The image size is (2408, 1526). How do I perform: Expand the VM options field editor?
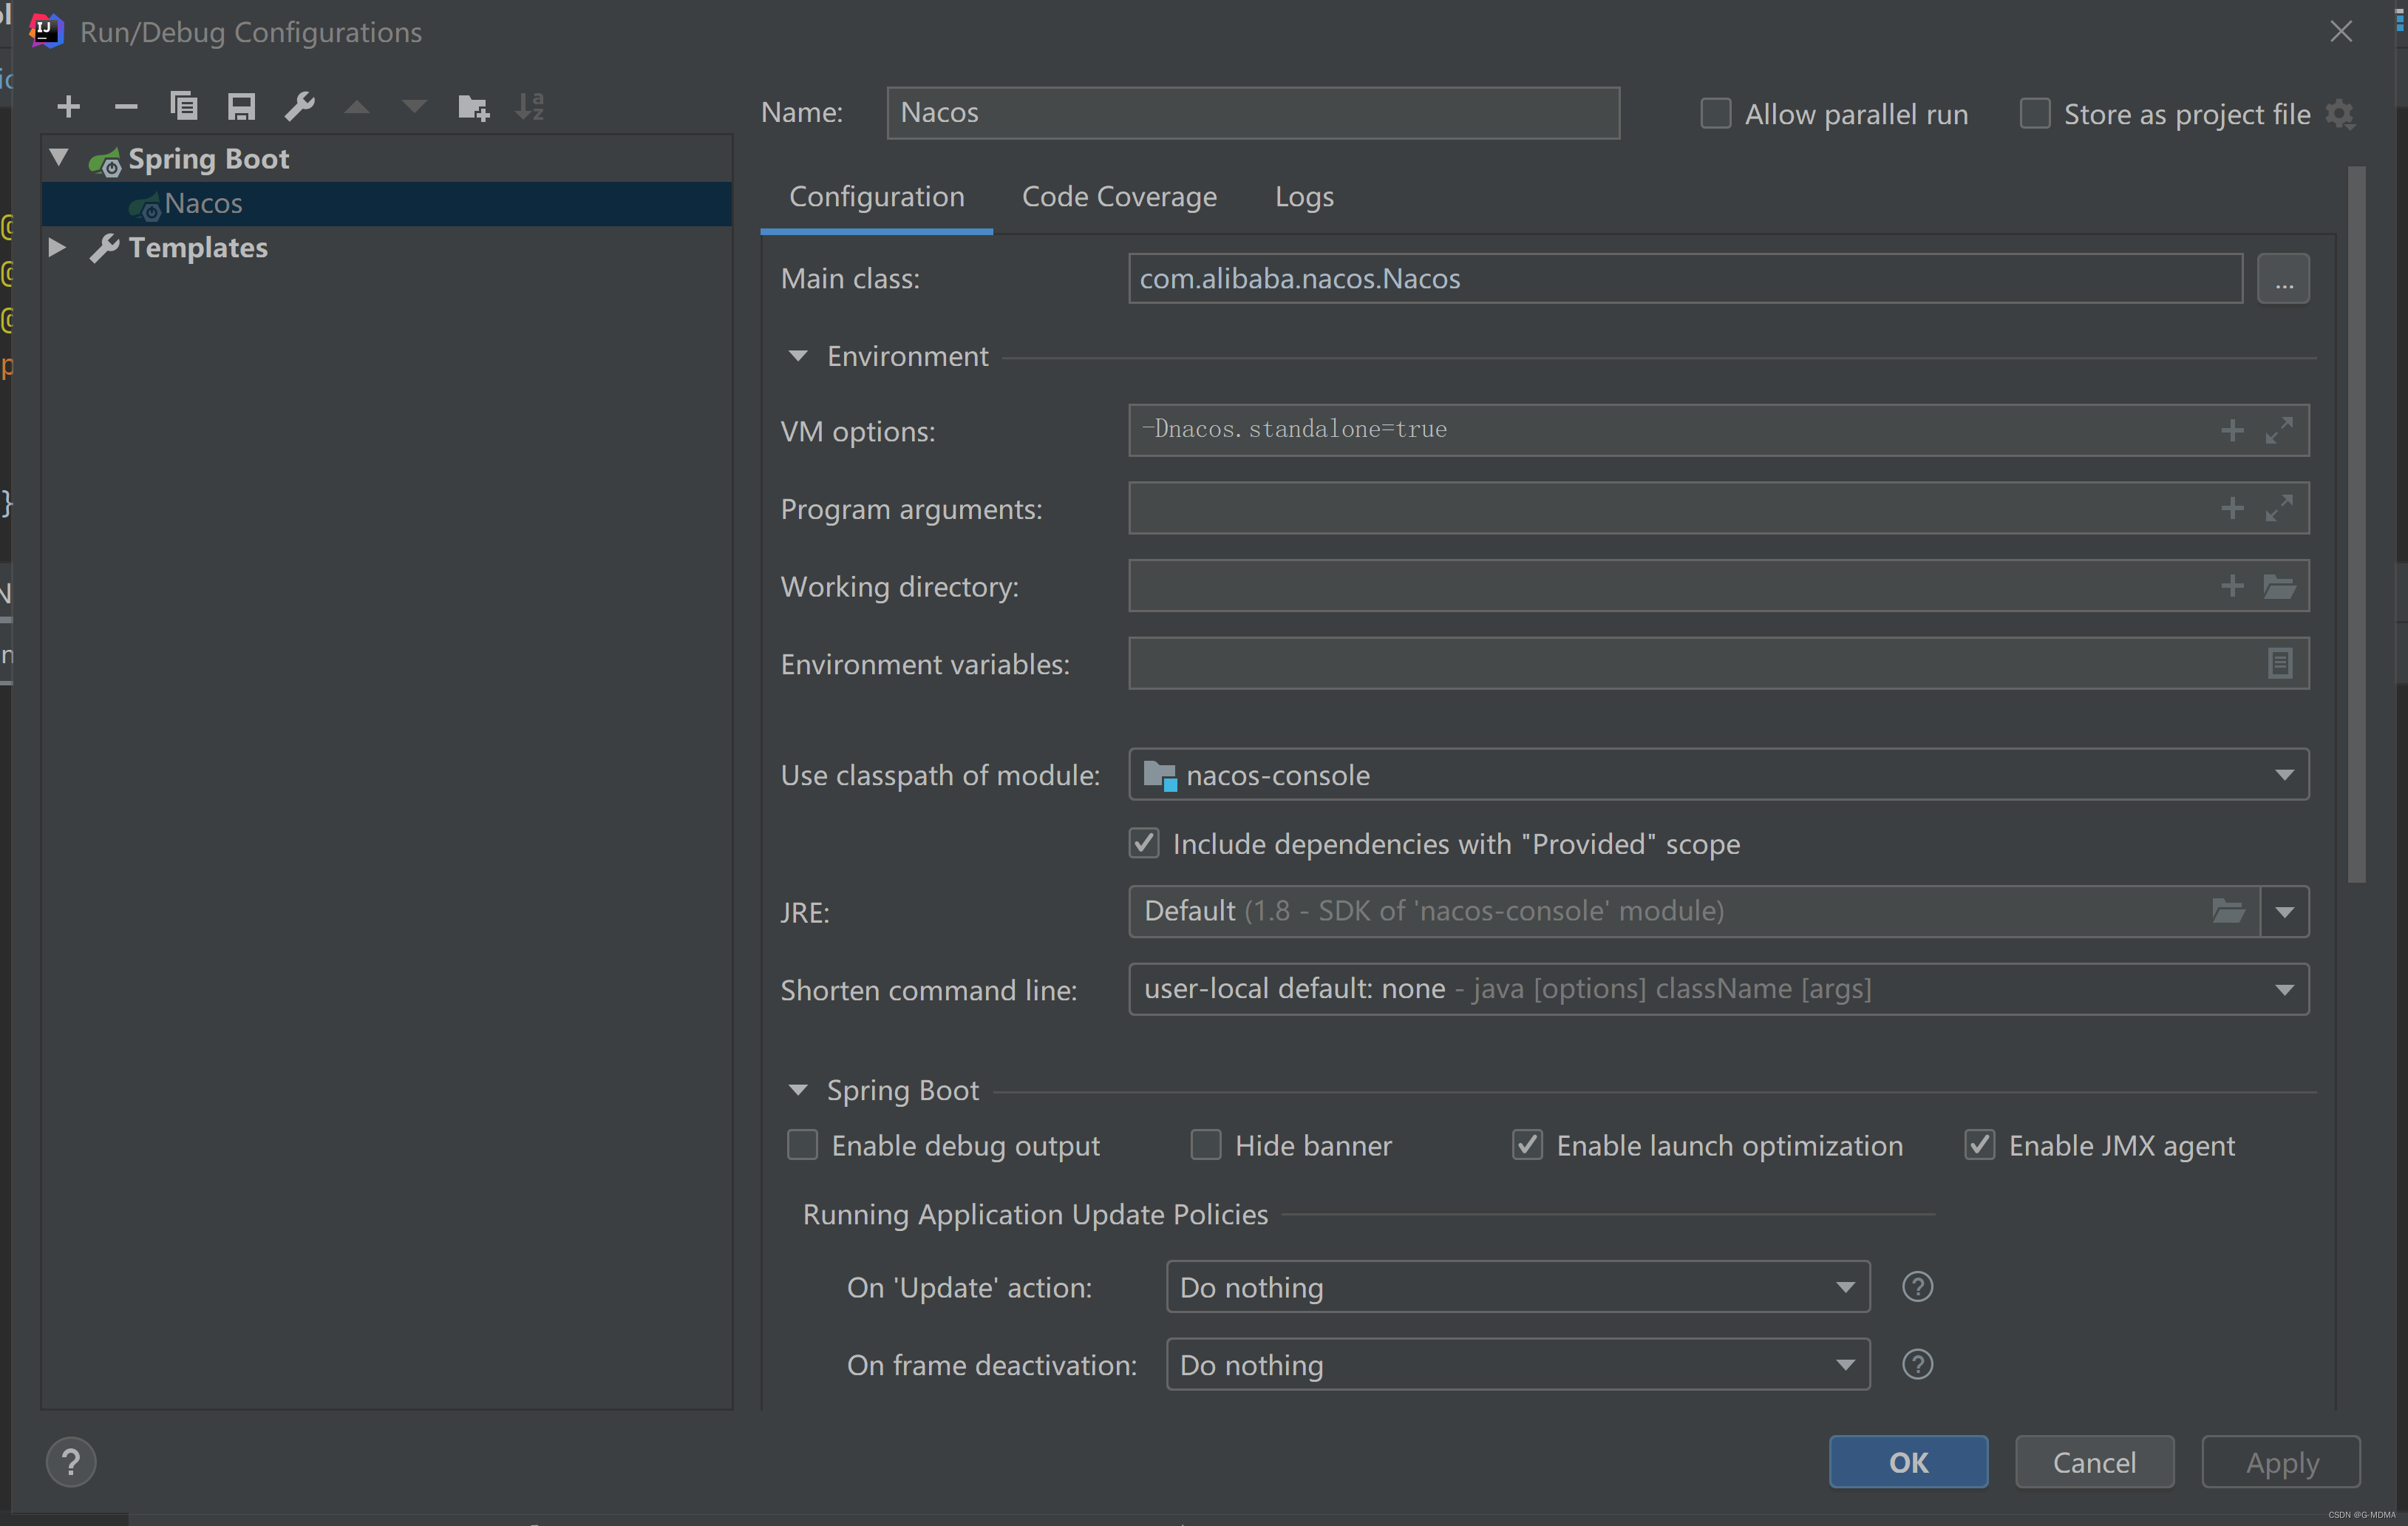coord(2279,431)
